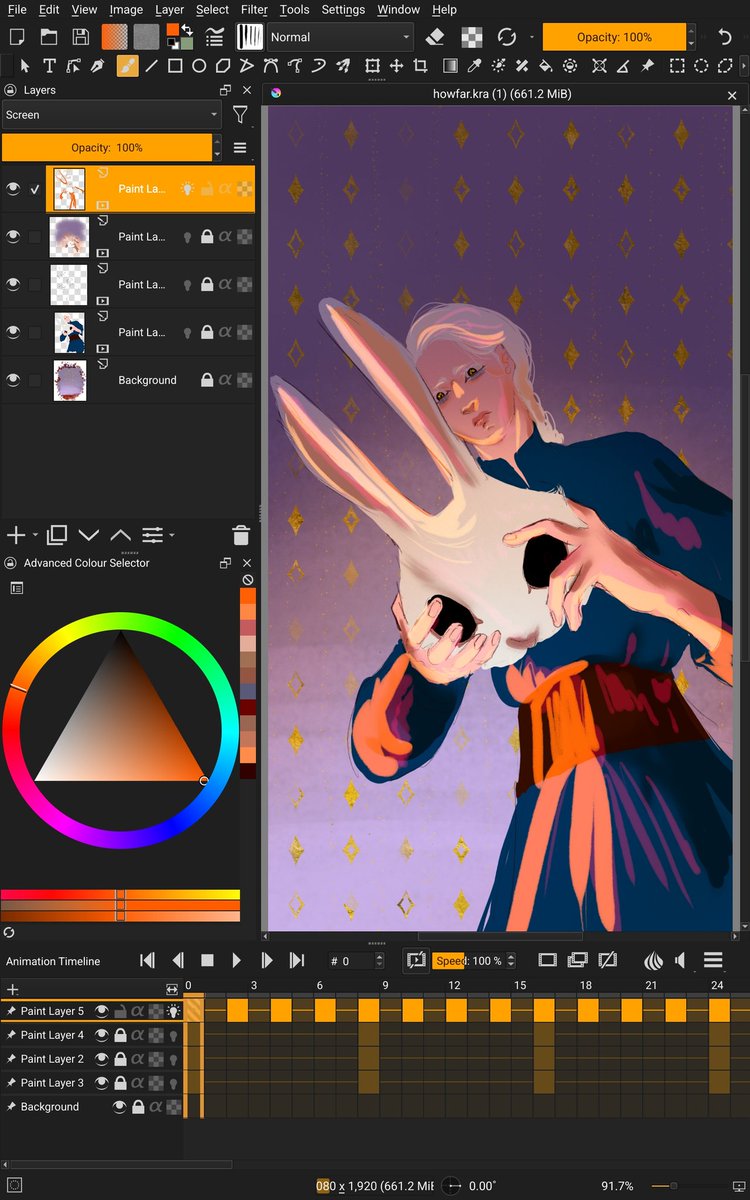Image resolution: width=750 pixels, height=1200 pixels.
Task: Save the document with floppy icon
Action: coord(80,37)
